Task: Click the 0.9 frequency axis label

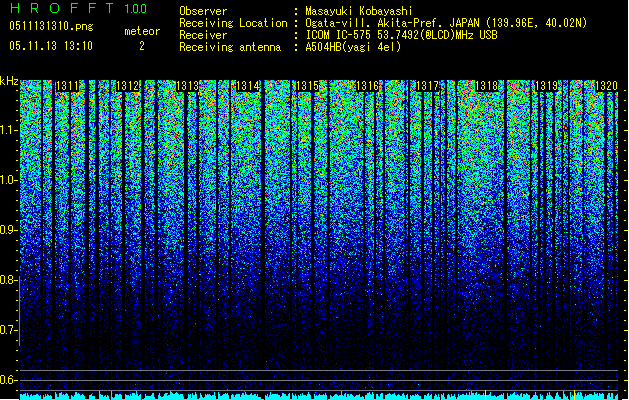Action: pos(9,230)
